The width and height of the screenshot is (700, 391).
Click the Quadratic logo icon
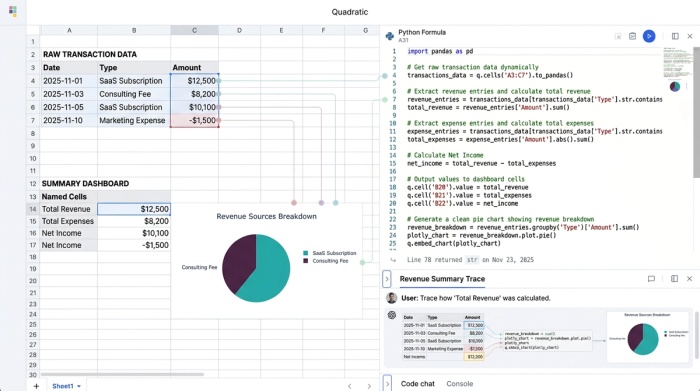pos(13,12)
